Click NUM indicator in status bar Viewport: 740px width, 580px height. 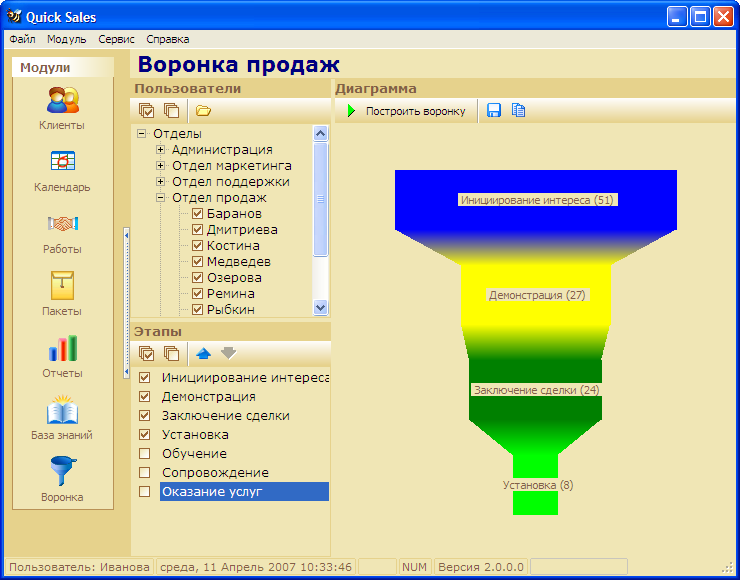point(415,567)
